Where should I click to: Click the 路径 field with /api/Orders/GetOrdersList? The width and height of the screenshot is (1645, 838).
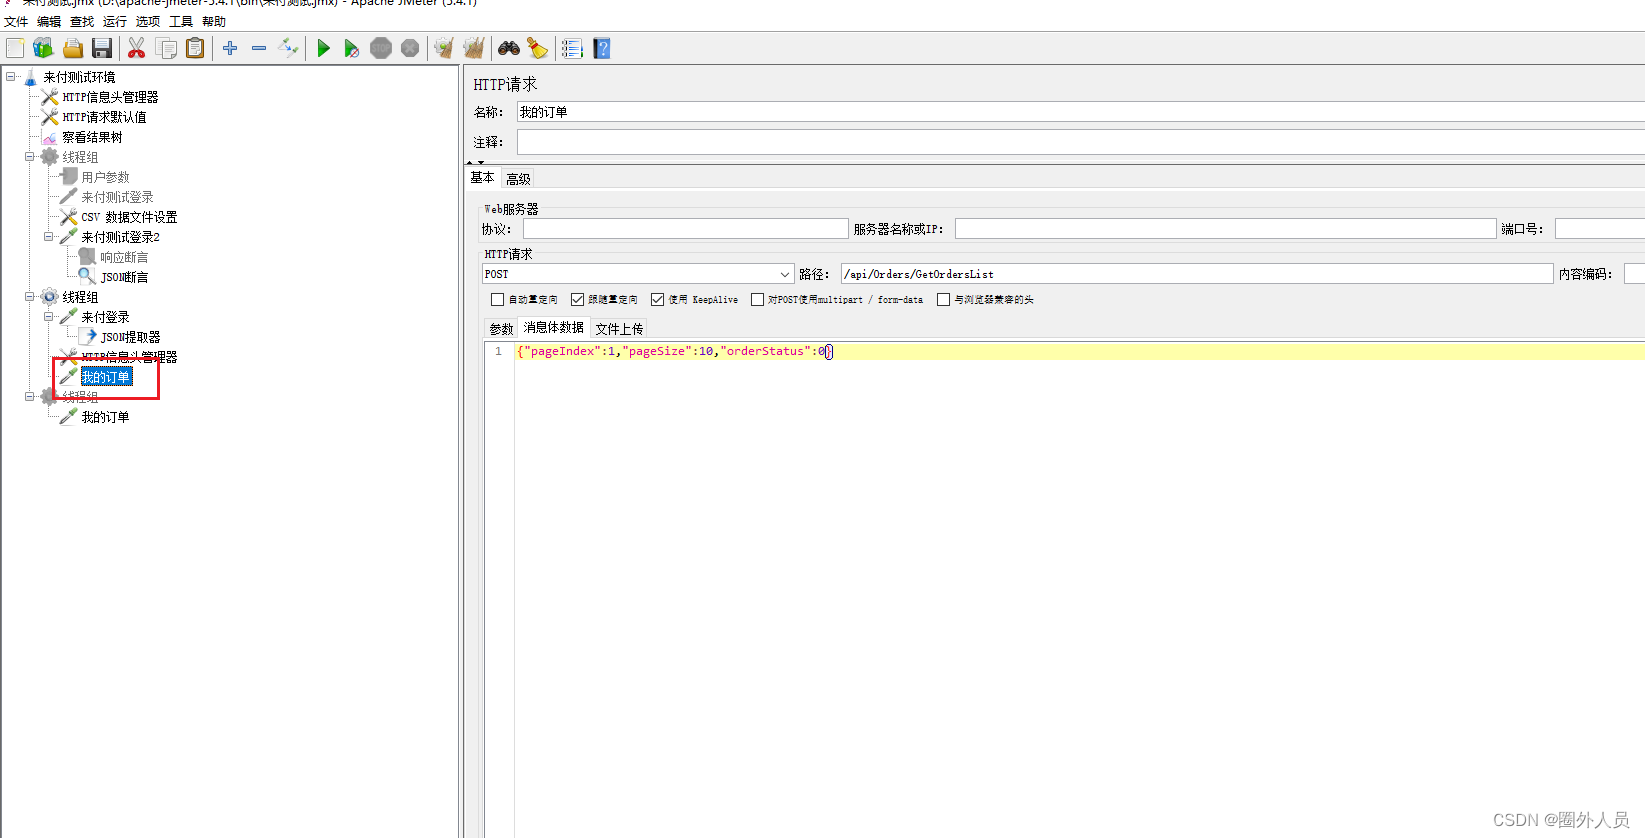(1197, 274)
